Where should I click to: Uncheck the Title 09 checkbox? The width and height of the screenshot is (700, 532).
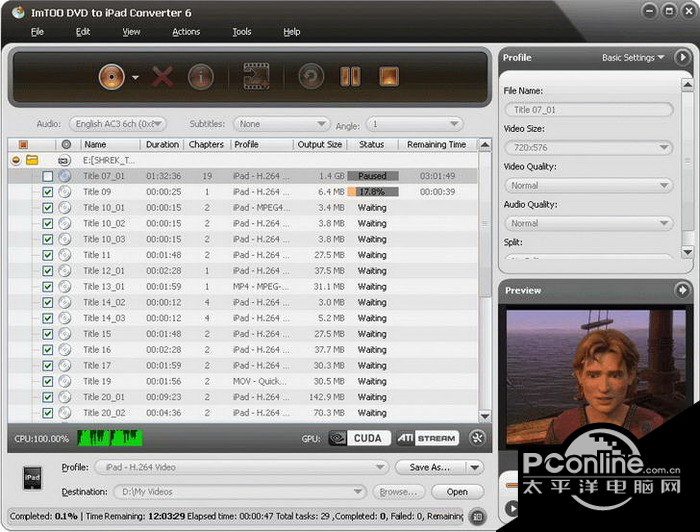coord(48,192)
